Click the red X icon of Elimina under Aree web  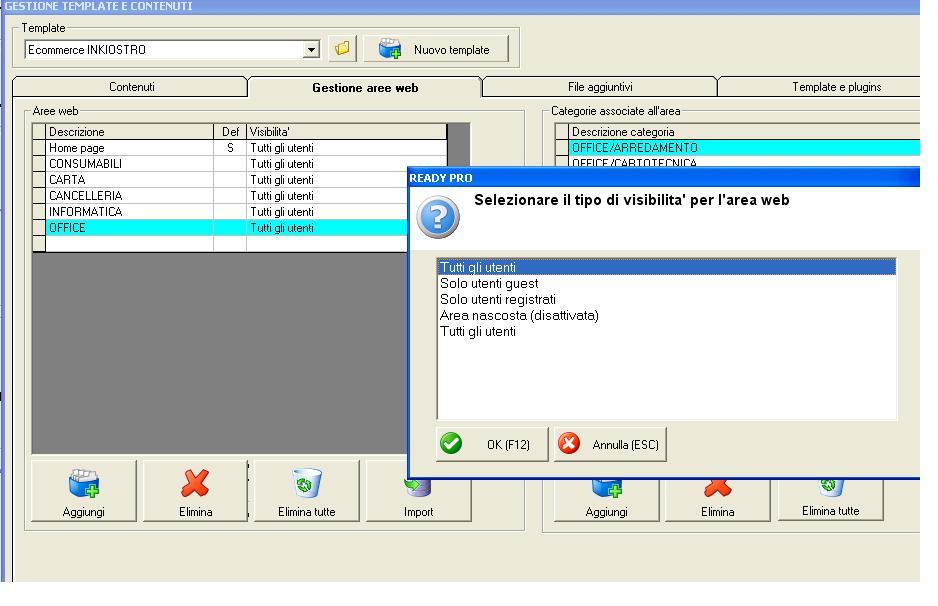coord(195,483)
